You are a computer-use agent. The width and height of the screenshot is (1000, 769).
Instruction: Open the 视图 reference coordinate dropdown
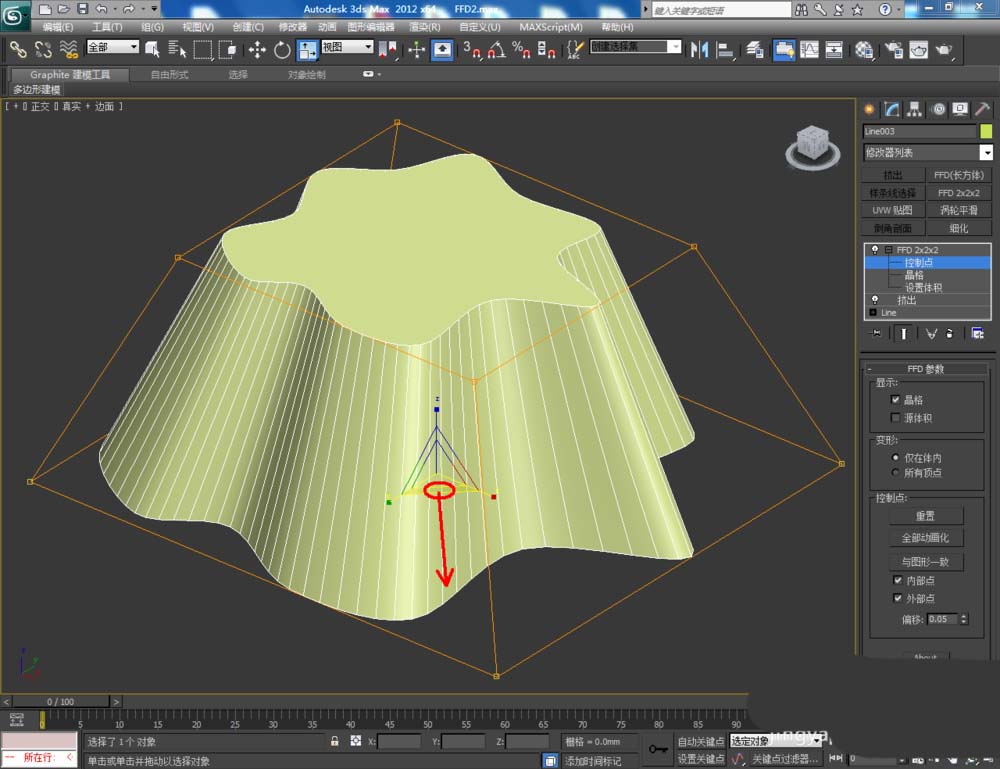[347, 47]
